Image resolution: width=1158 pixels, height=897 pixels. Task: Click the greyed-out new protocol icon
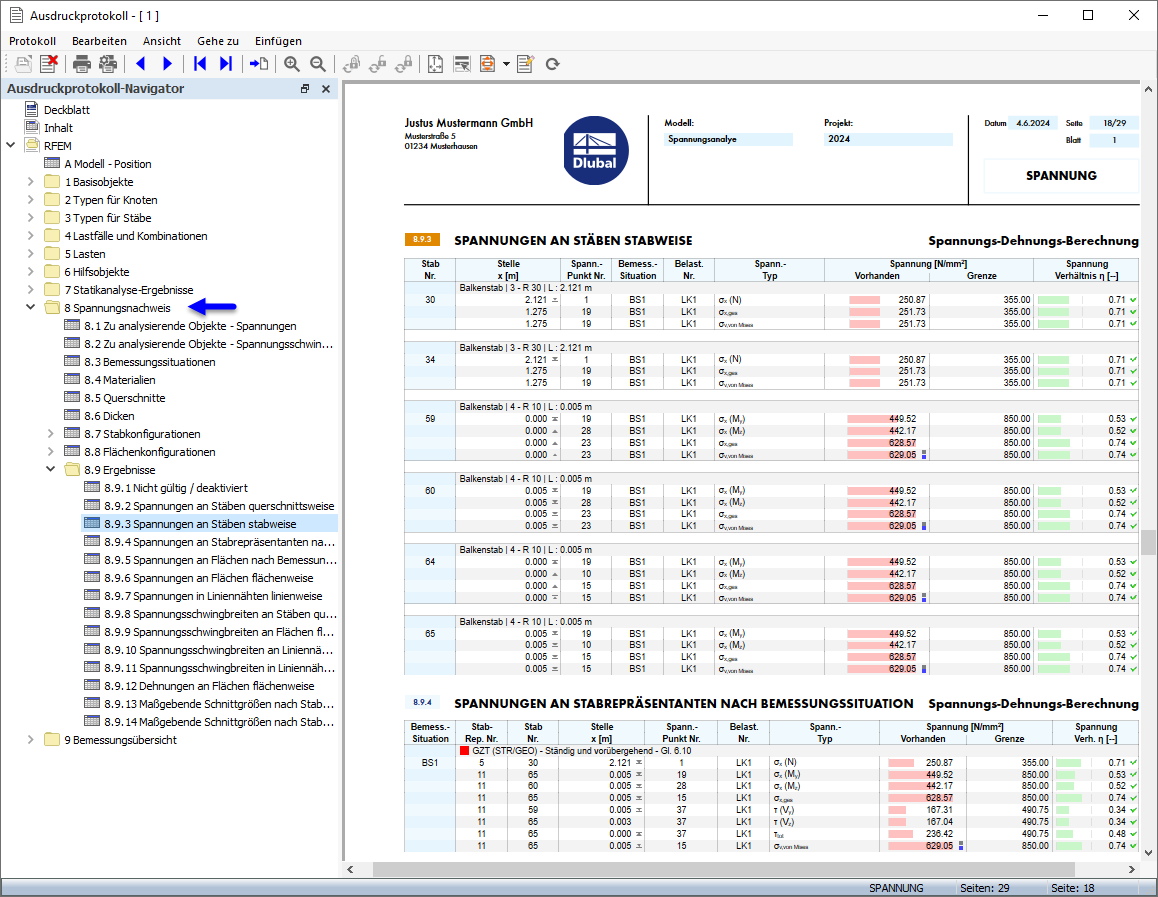click(23, 64)
